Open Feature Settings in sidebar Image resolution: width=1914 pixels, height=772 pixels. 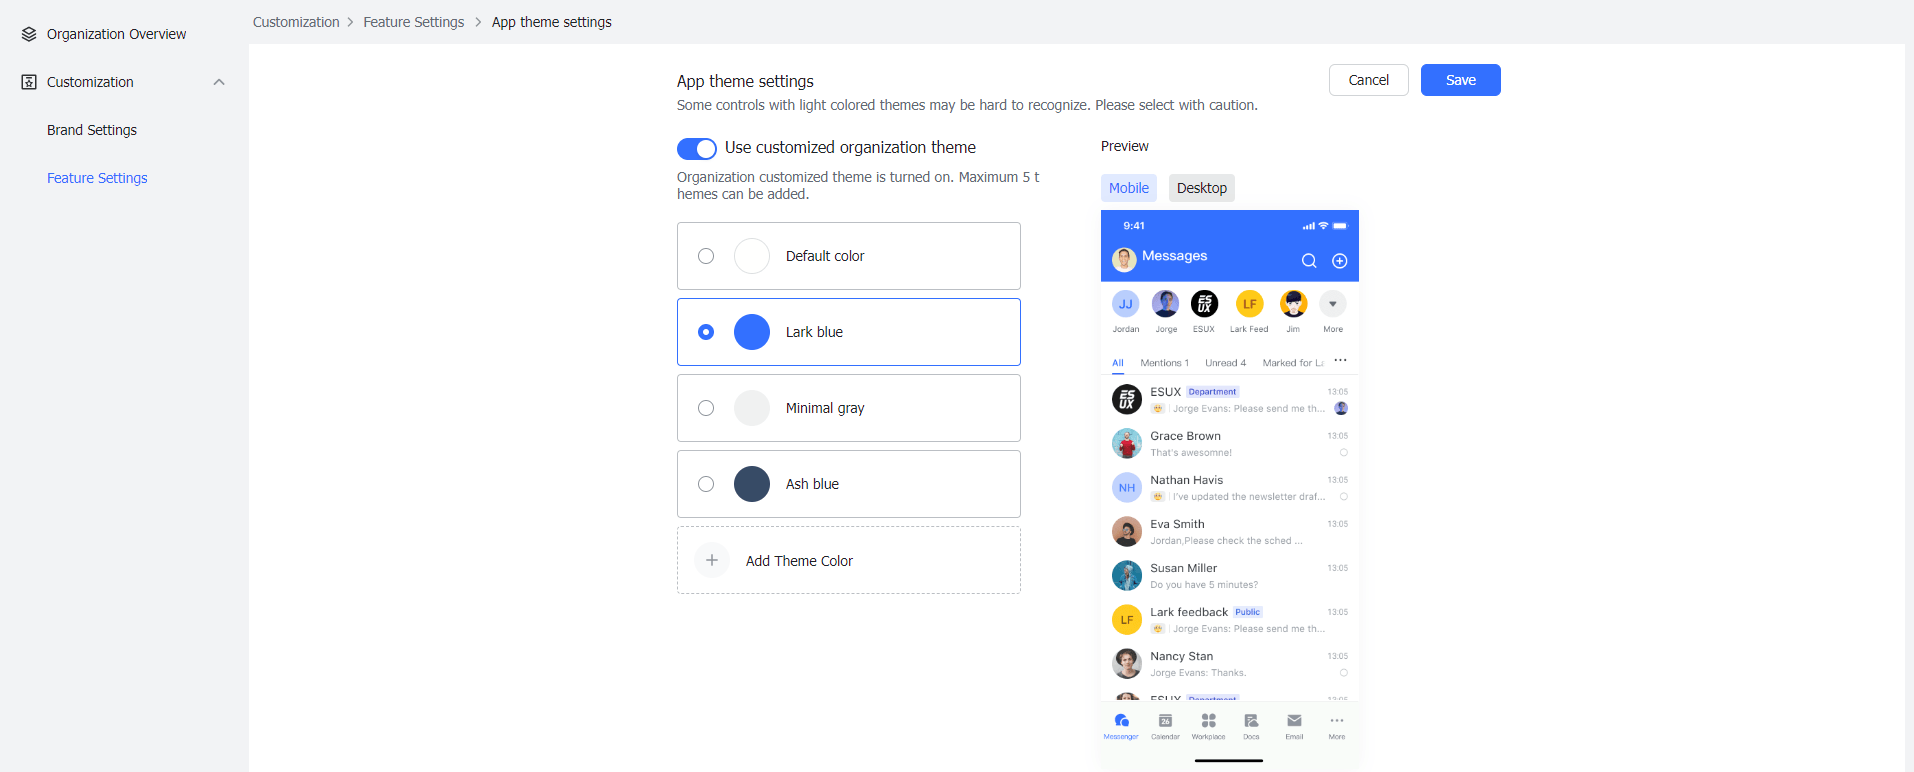(97, 178)
